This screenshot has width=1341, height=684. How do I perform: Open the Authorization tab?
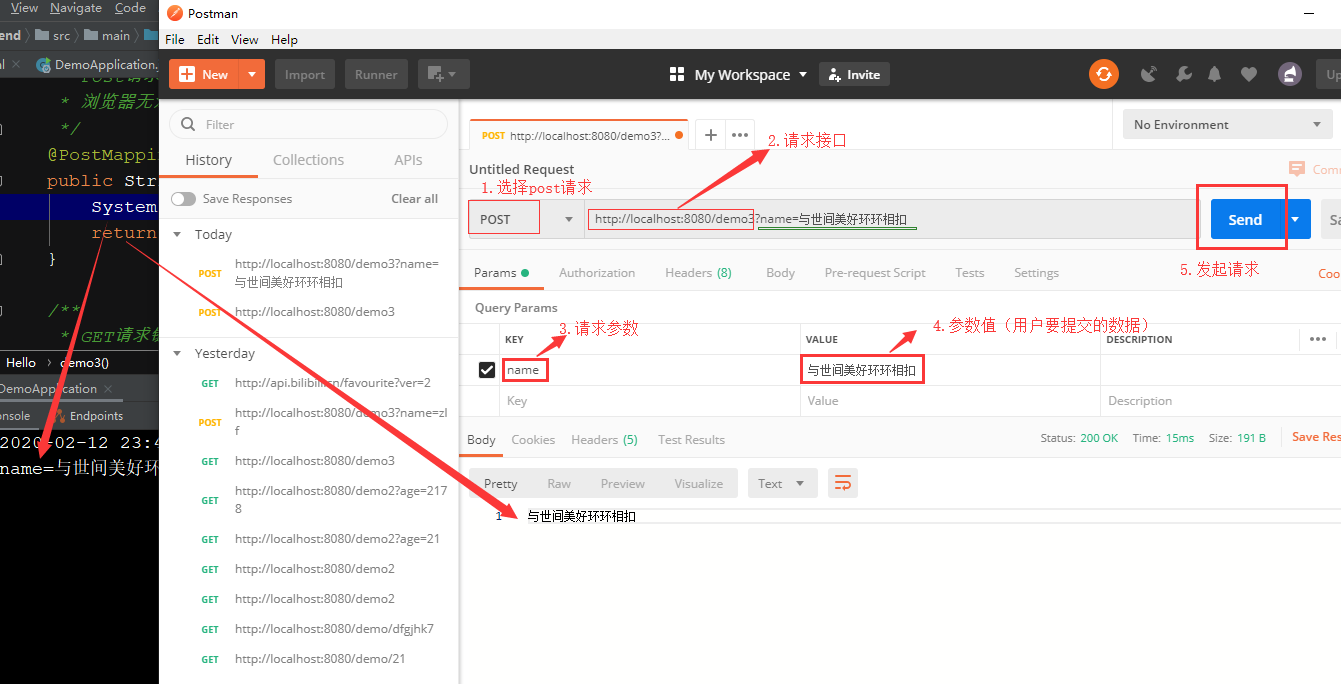pyautogui.click(x=597, y=273)
